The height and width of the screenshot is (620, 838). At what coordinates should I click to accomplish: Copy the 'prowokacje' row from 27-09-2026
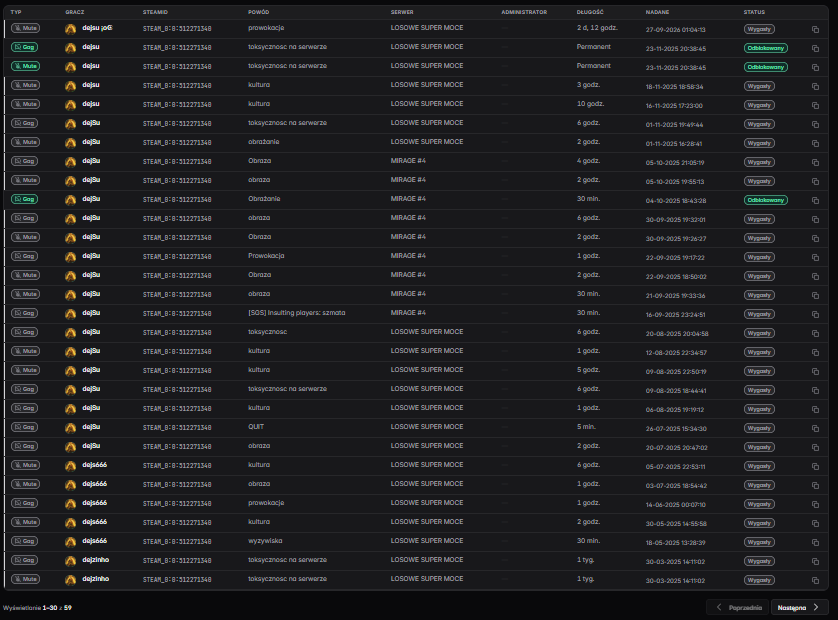(815, 29)
